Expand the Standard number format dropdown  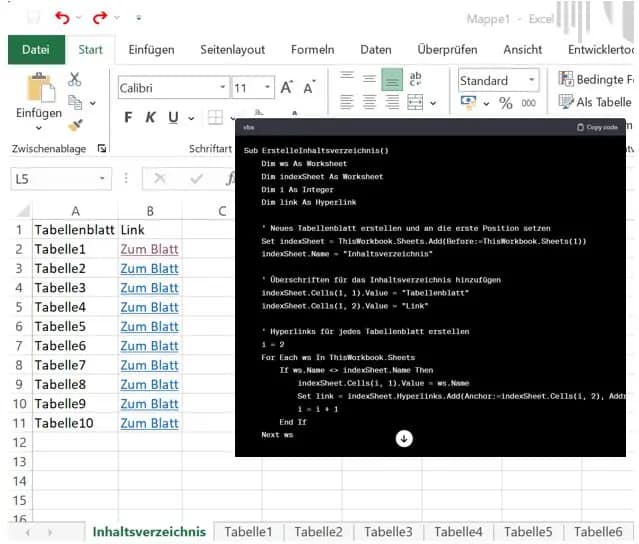[531, 80]
